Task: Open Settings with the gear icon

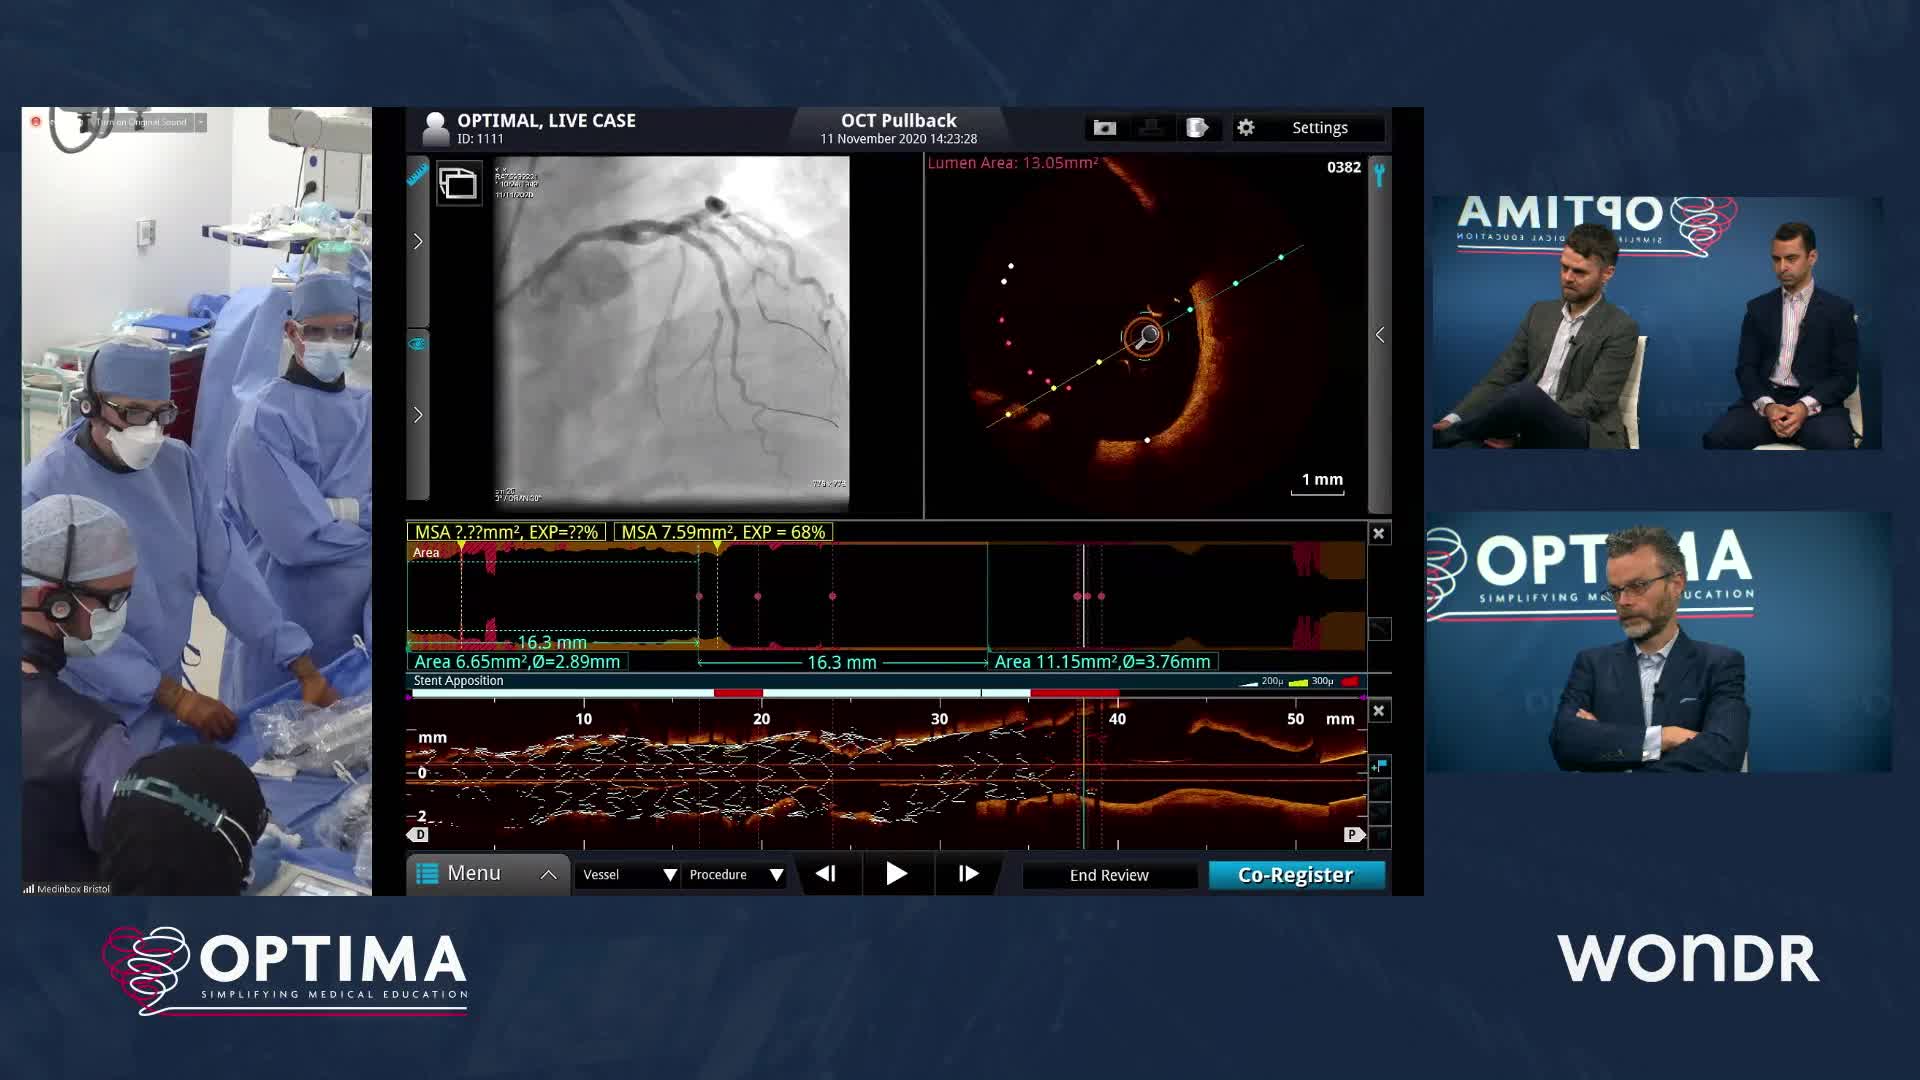Action: click(x=1246, y=128)
